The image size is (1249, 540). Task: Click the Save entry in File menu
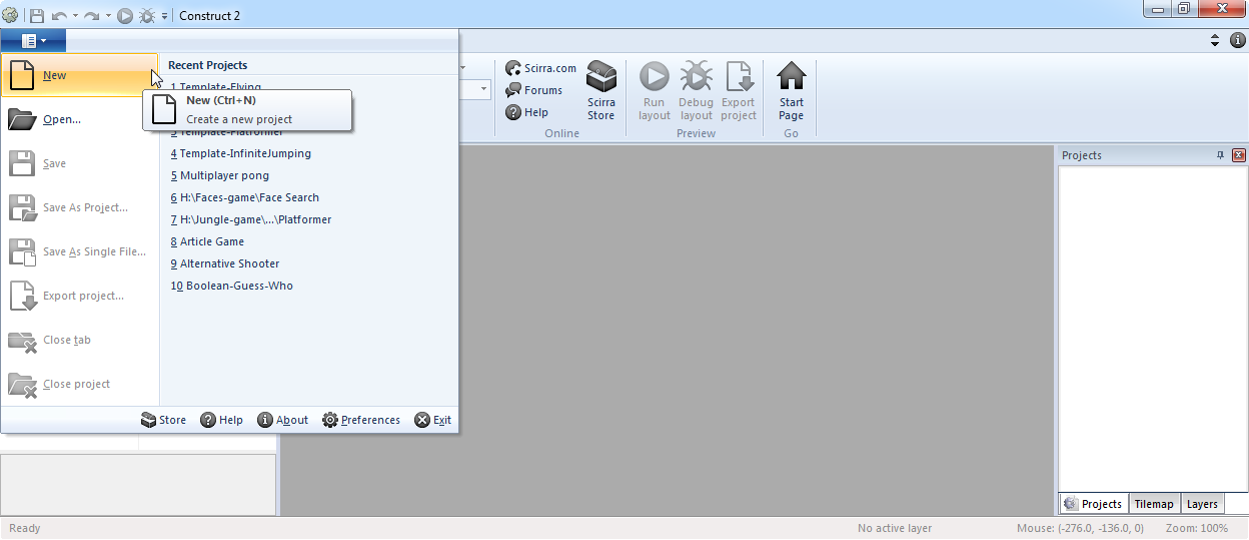(80, 163)
